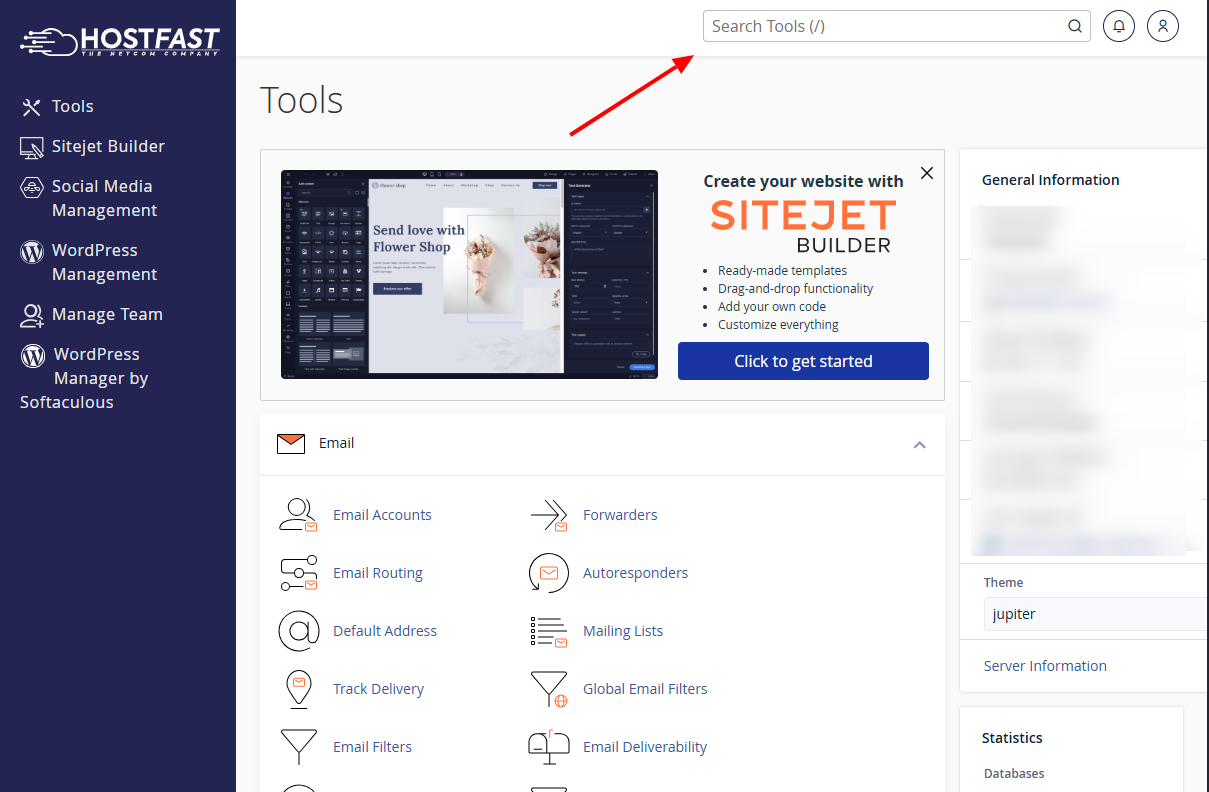Open Manage Team sidebar item
This screenshot has height=792, width=1209.
click(107, 314)
